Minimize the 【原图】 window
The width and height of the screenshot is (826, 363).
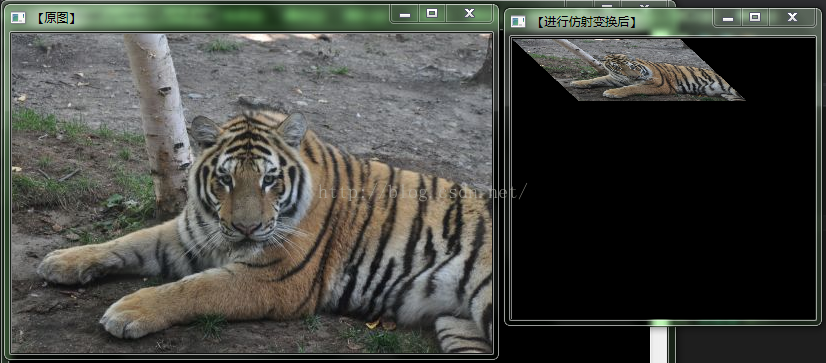(x=405, y=14)
